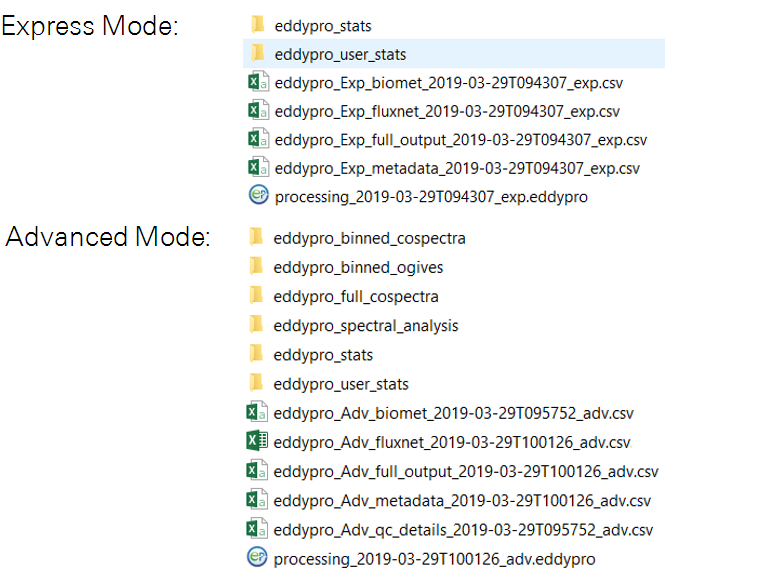Select eddypro_Adv_qc_details_2019-03-29T095752_adv.csv file name

tap(463, 530)
